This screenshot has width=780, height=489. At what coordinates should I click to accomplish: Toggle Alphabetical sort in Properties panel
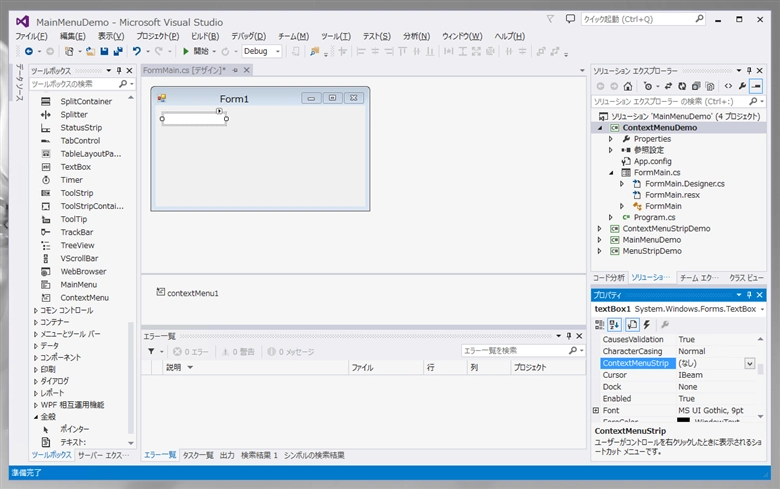pyautogui.click(x=614, y=325)
